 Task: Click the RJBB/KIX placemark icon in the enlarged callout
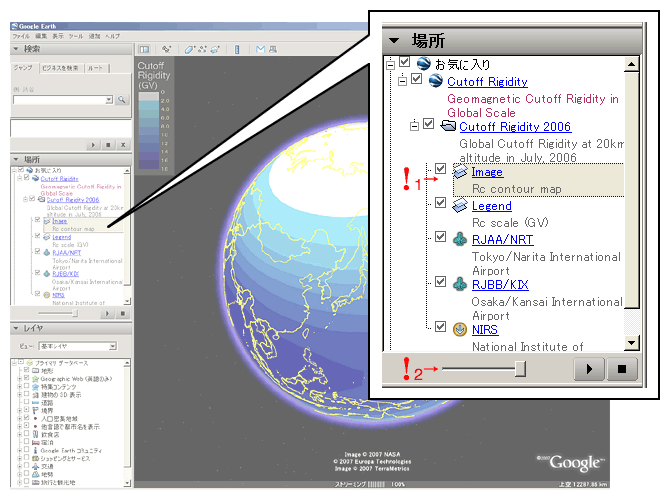460,284
